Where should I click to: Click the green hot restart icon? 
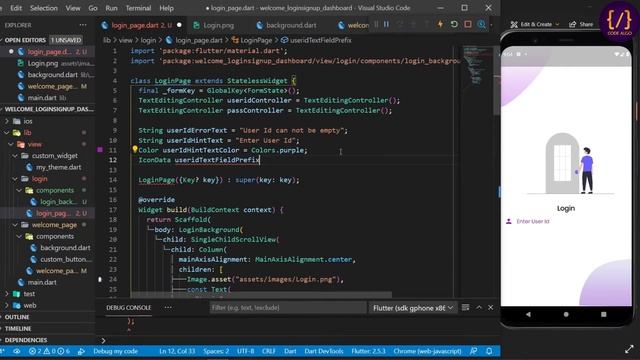pyautogui.click(x=454, y=24)
